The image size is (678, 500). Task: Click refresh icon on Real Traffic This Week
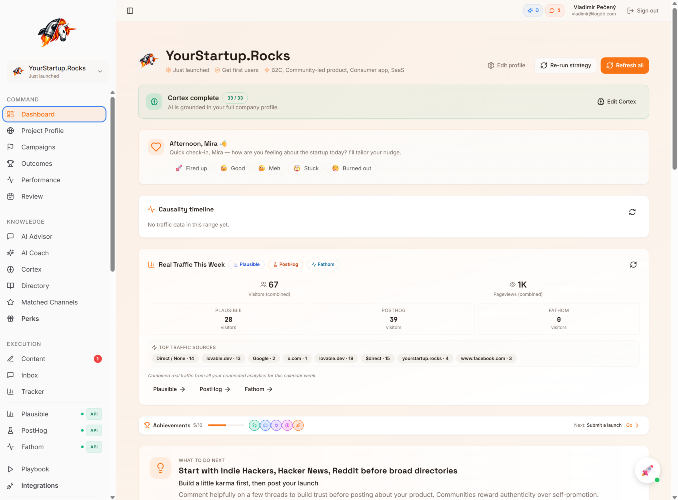[x=632, y=264]
